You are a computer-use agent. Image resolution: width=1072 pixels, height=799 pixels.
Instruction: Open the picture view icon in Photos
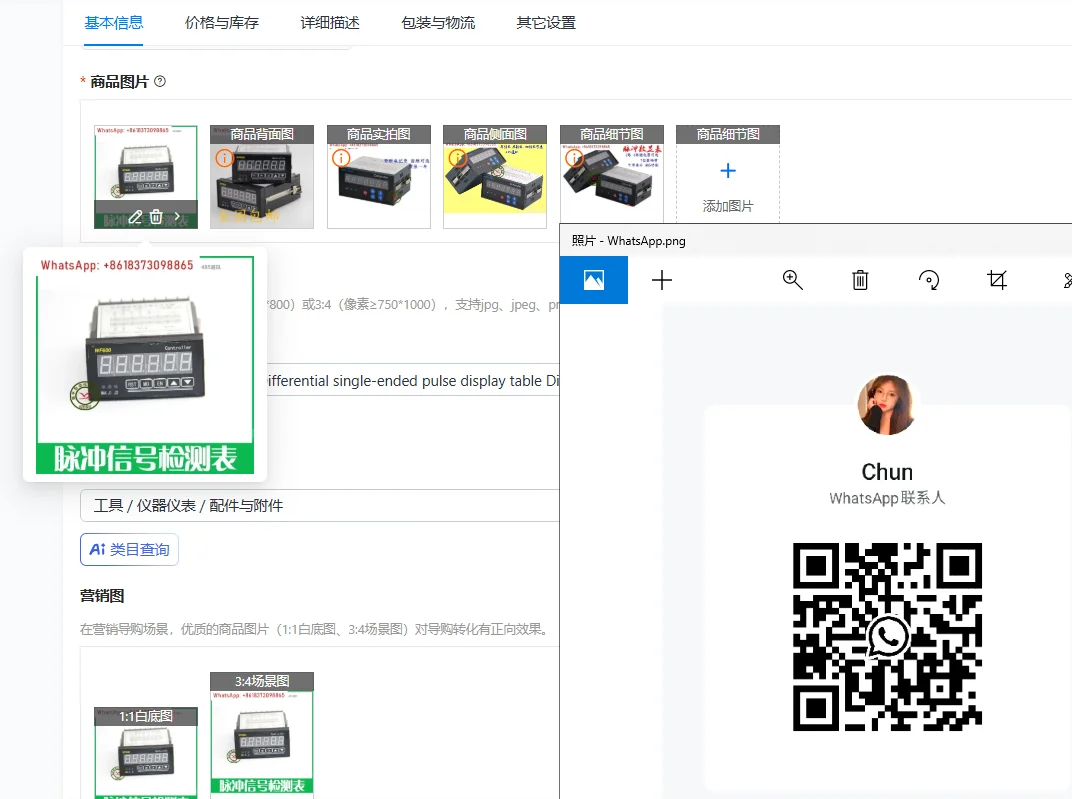click(x=593, y=280)
